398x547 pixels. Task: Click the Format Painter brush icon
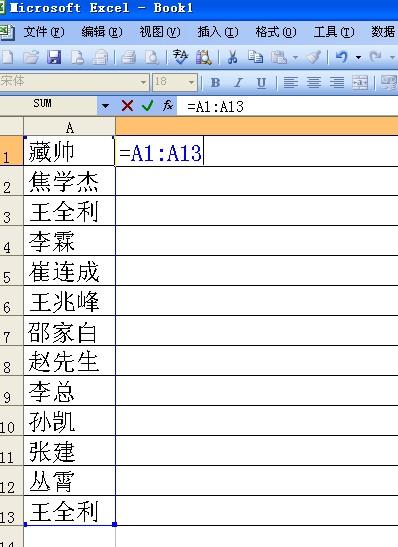[313, 57]
